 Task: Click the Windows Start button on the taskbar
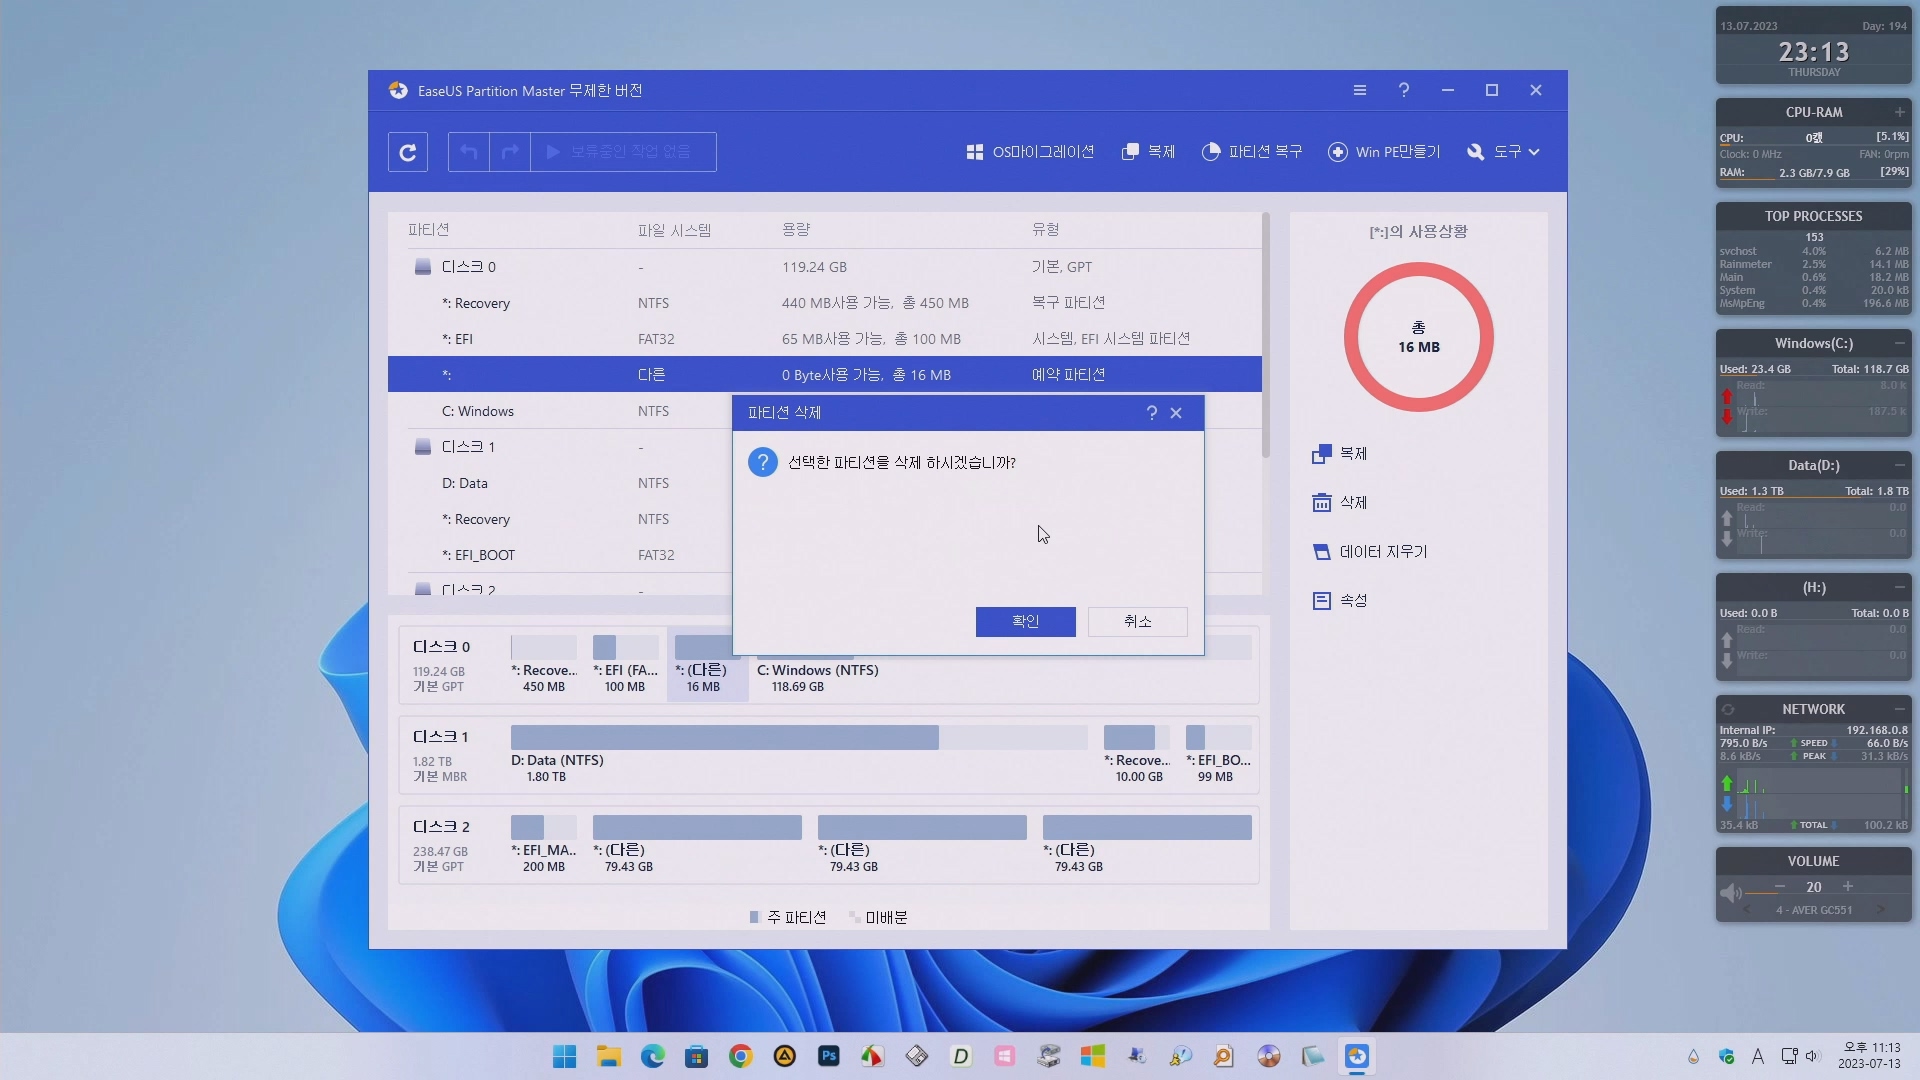pyautogui.click(x=565, y=1057)
